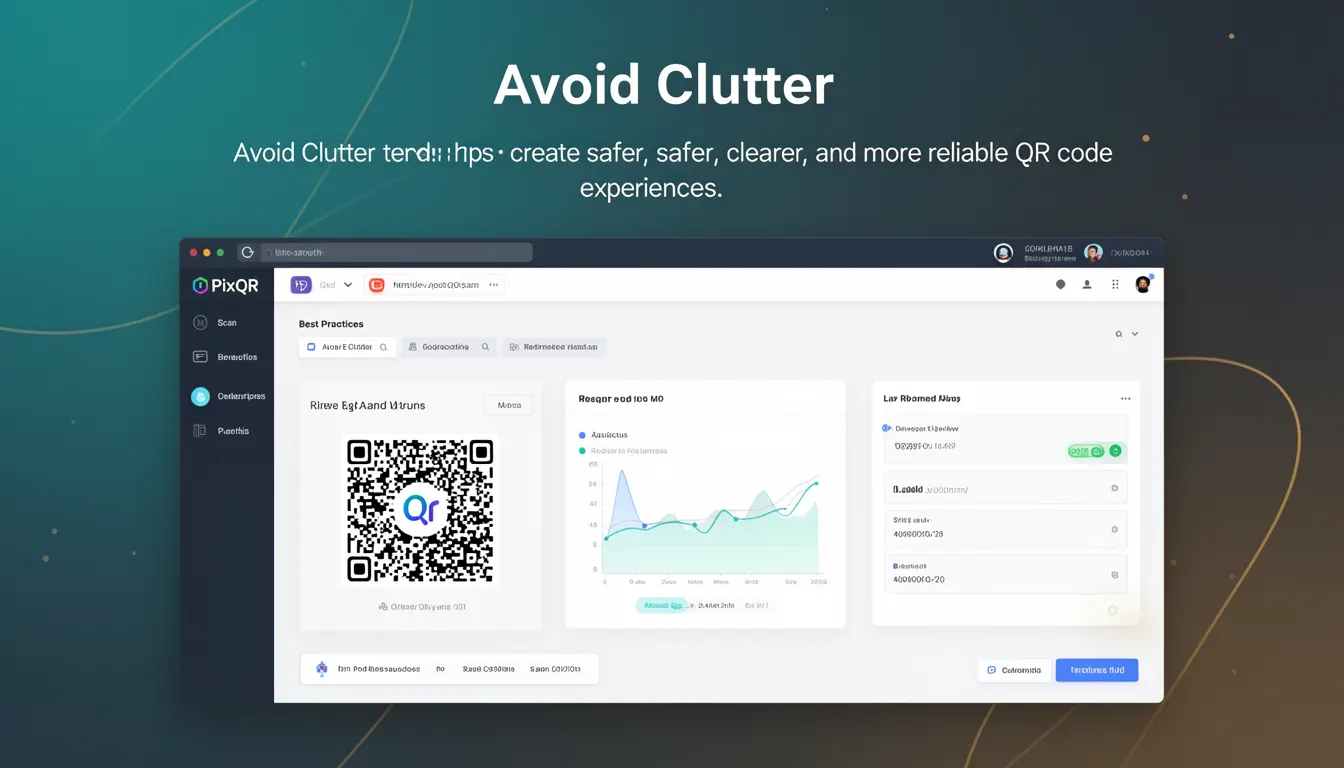Click the browser address bar

[x=396, y=252]
